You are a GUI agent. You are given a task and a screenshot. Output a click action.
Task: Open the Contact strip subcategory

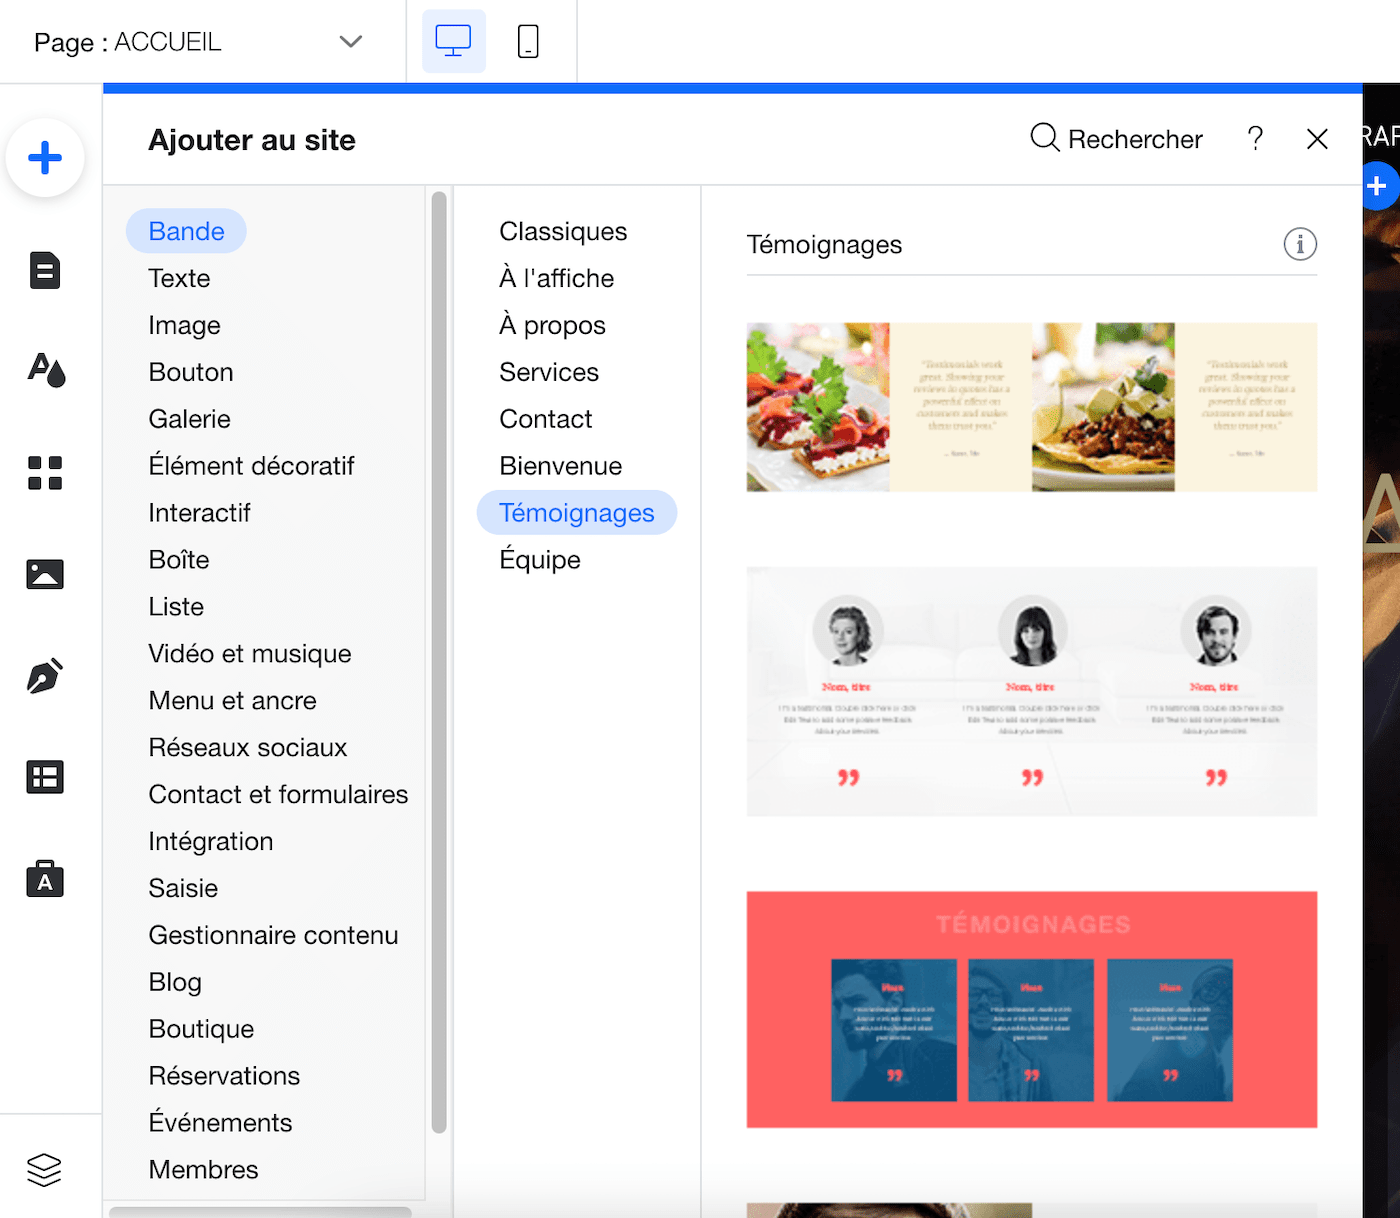(546, 419)
